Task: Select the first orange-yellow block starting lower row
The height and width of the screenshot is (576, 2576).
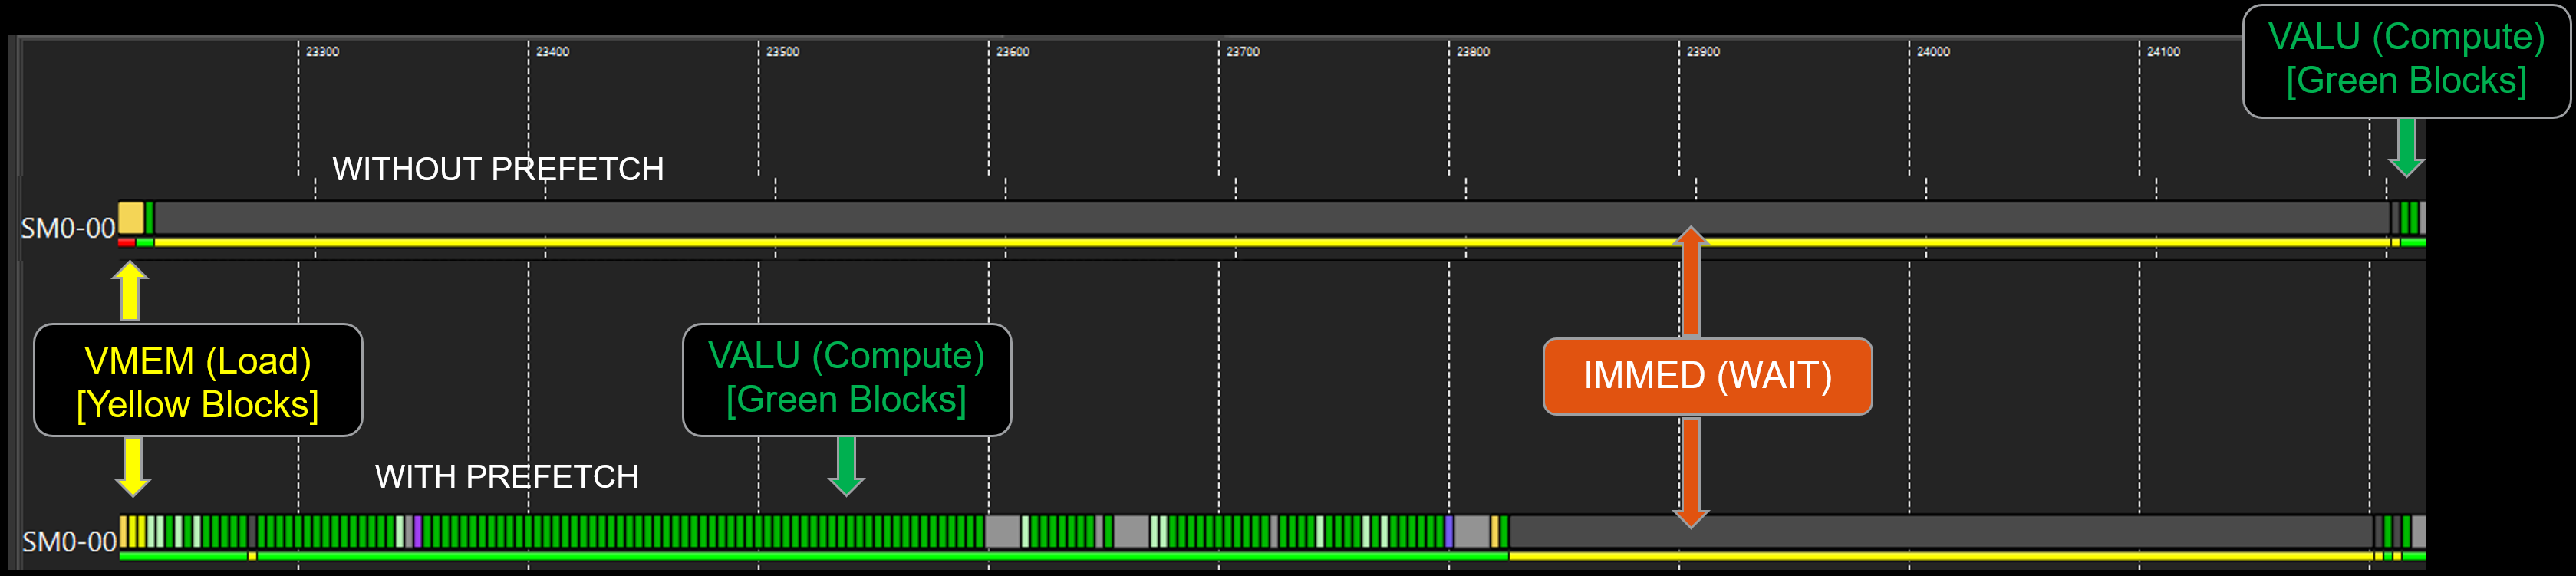Action: [x=124, y=531]
